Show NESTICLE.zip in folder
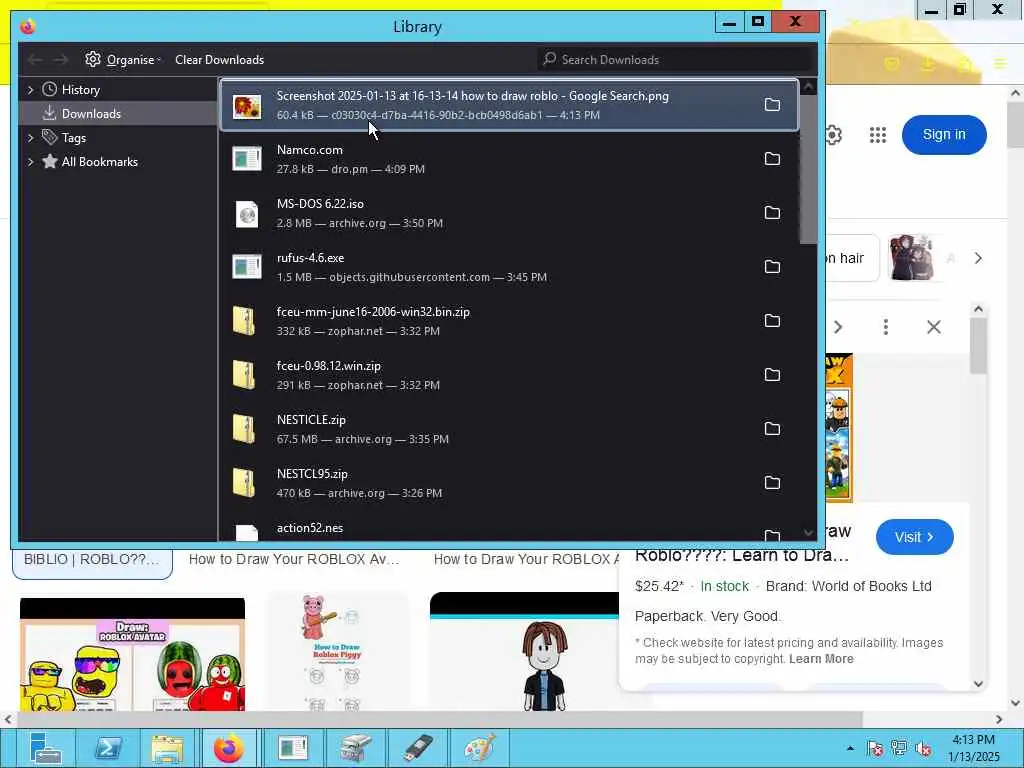 click(x=772, y=428)
